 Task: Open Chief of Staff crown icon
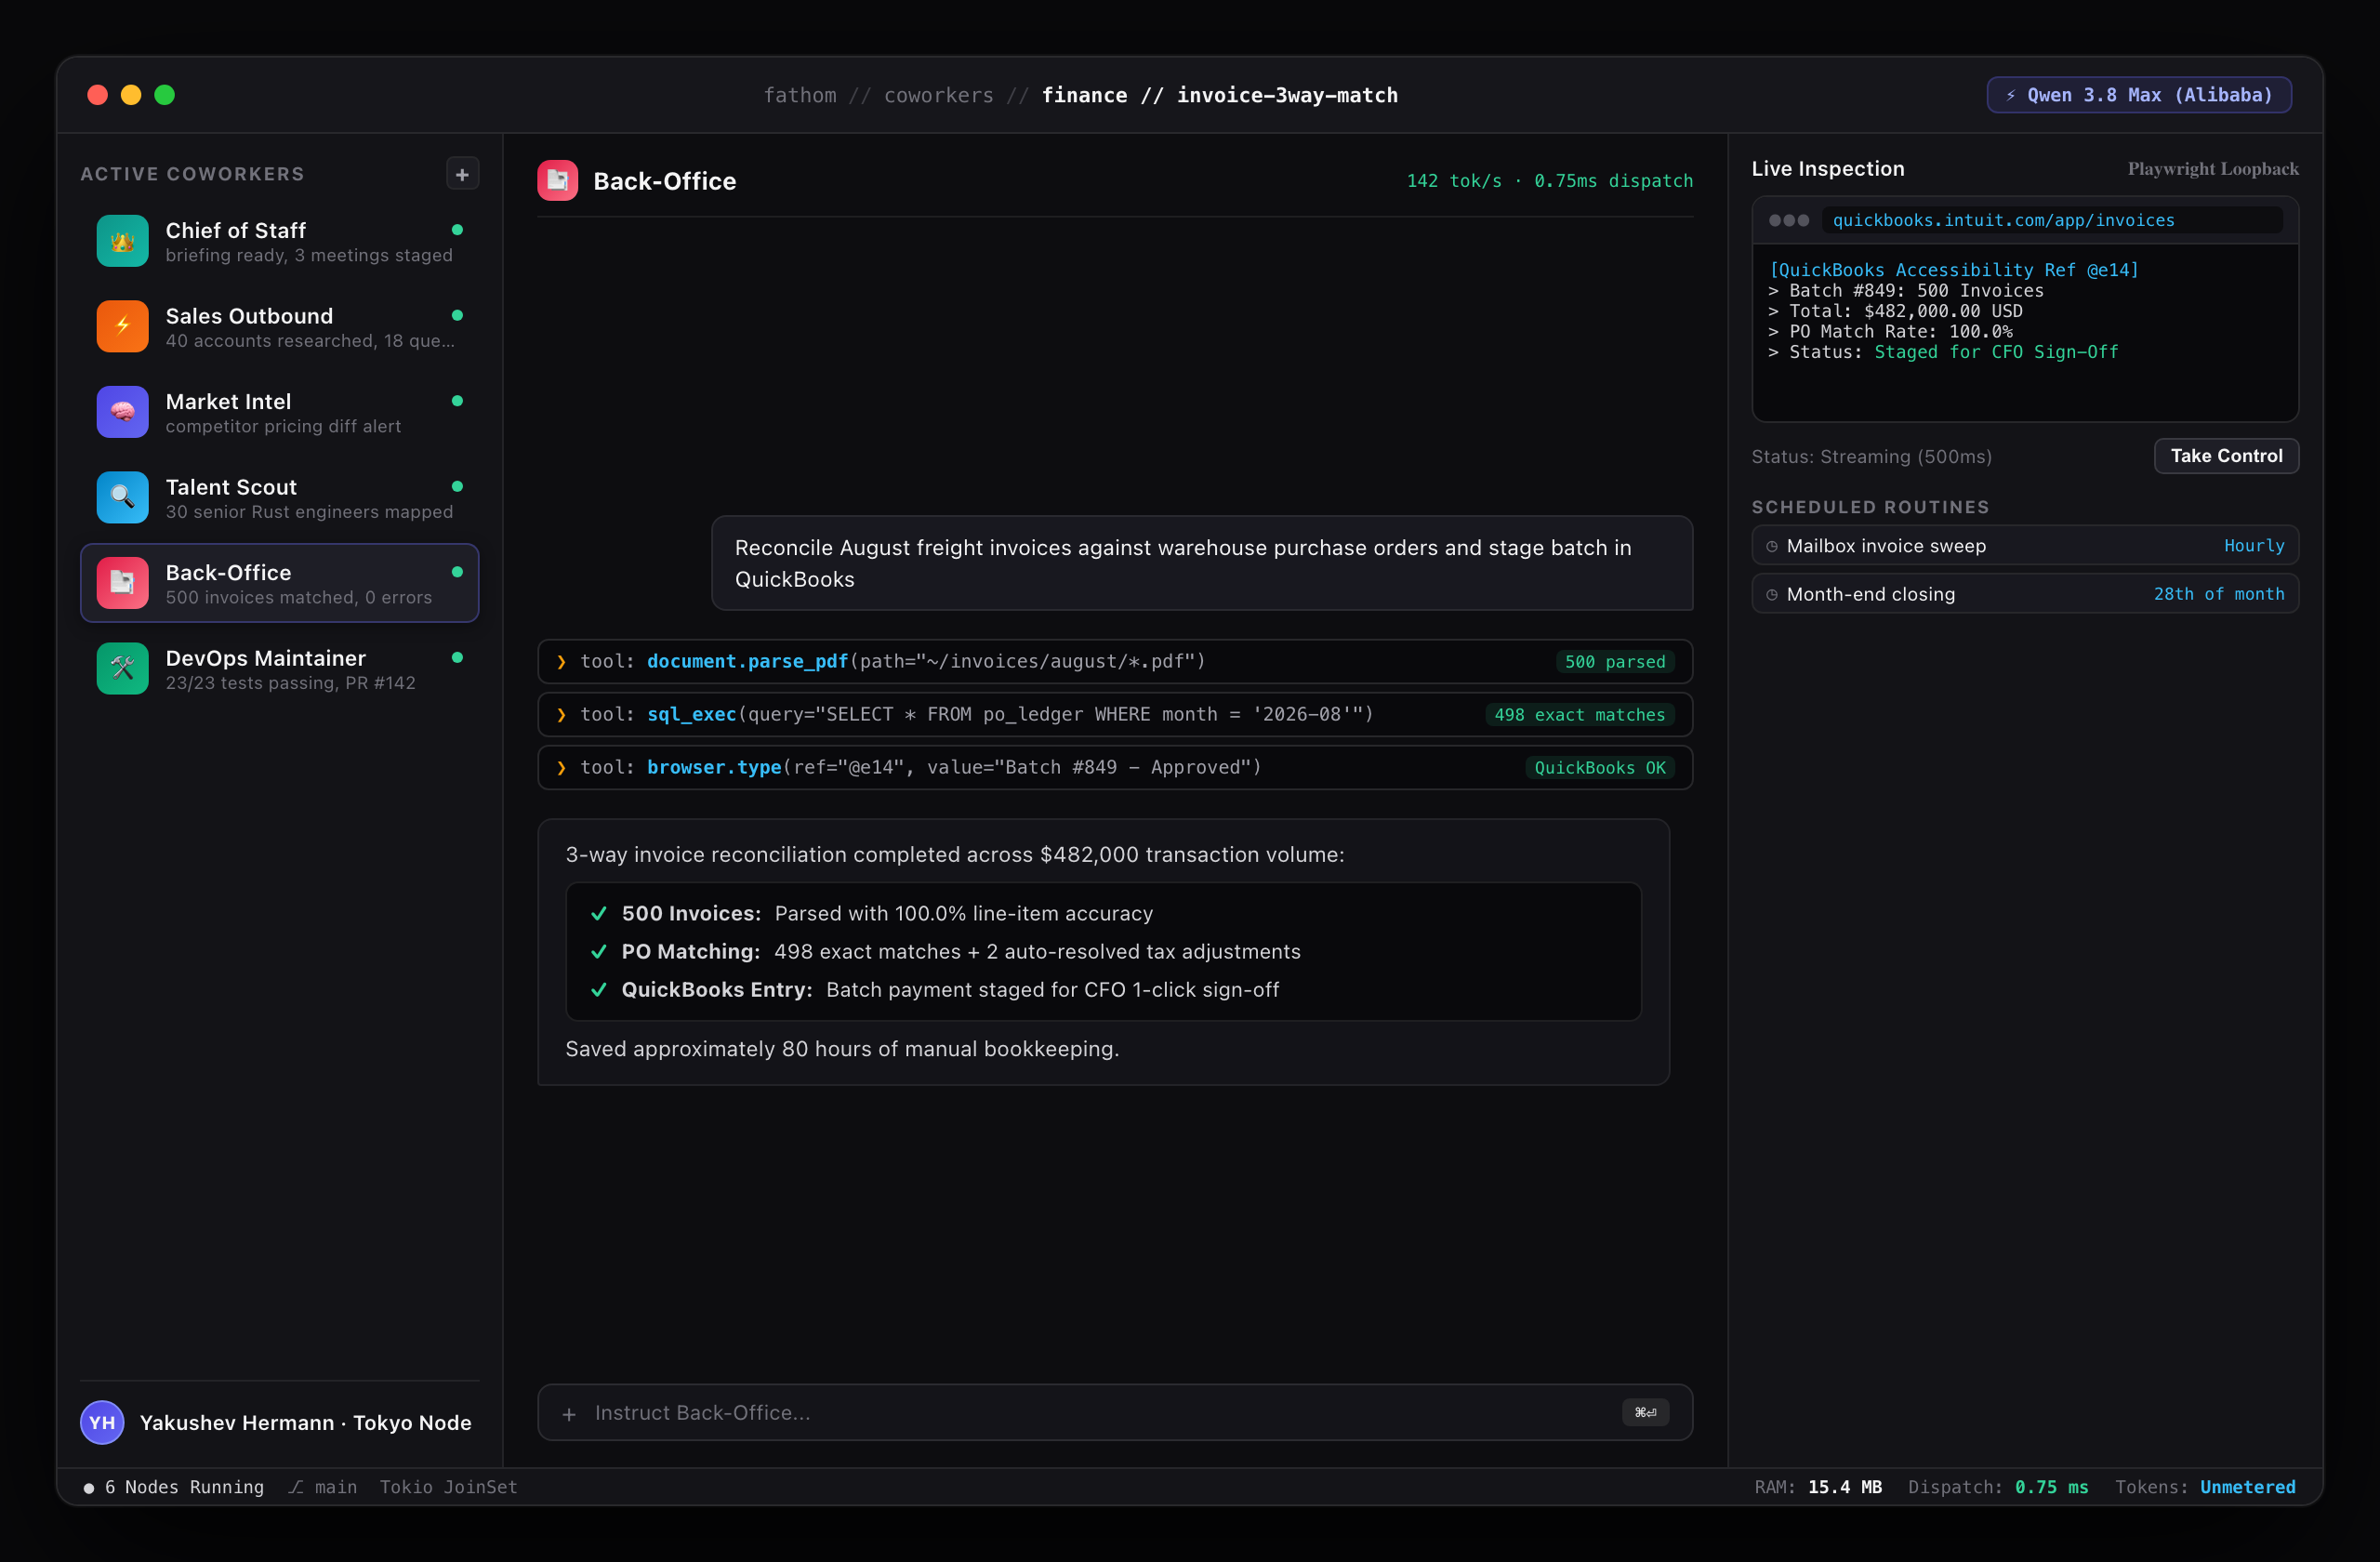click(122, 241)
